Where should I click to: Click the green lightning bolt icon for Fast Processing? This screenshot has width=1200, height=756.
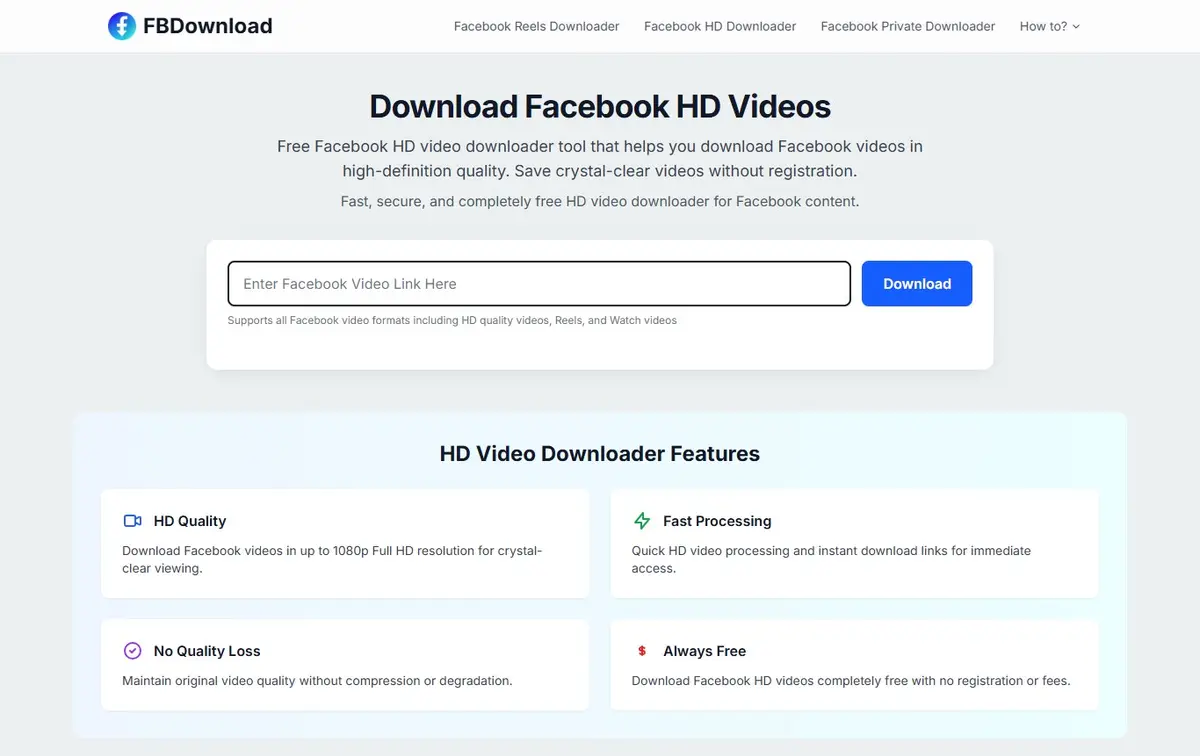coord(641,520)
